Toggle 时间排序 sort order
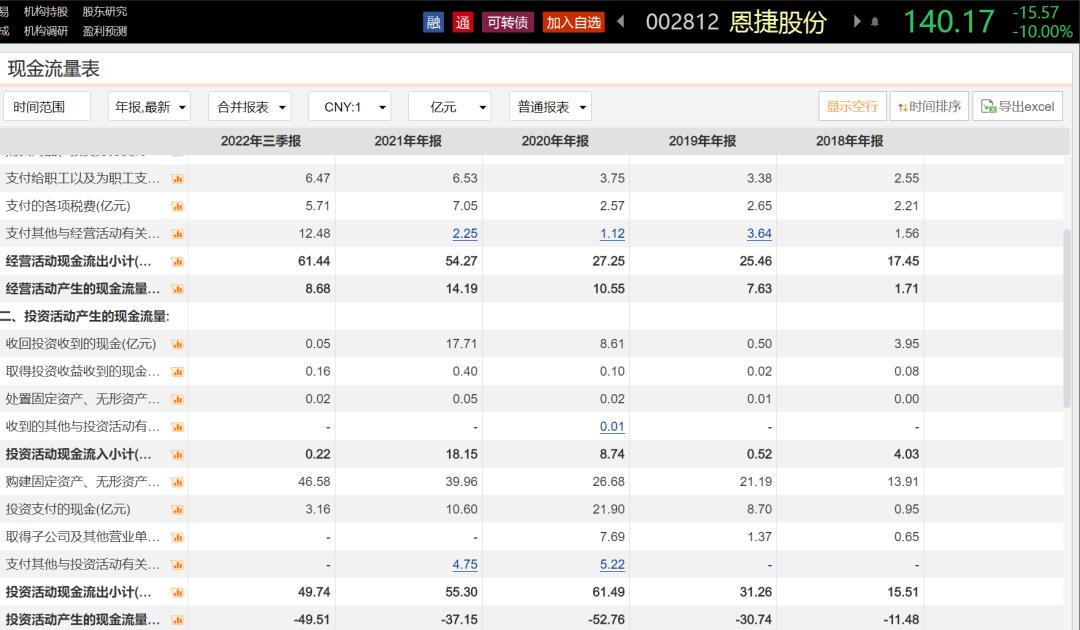Screen dimensions: 1080x630 (928, 107)
